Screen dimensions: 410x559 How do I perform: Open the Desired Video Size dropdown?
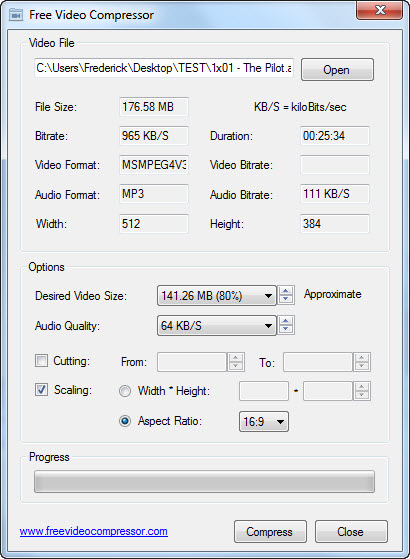pos(217,296)
